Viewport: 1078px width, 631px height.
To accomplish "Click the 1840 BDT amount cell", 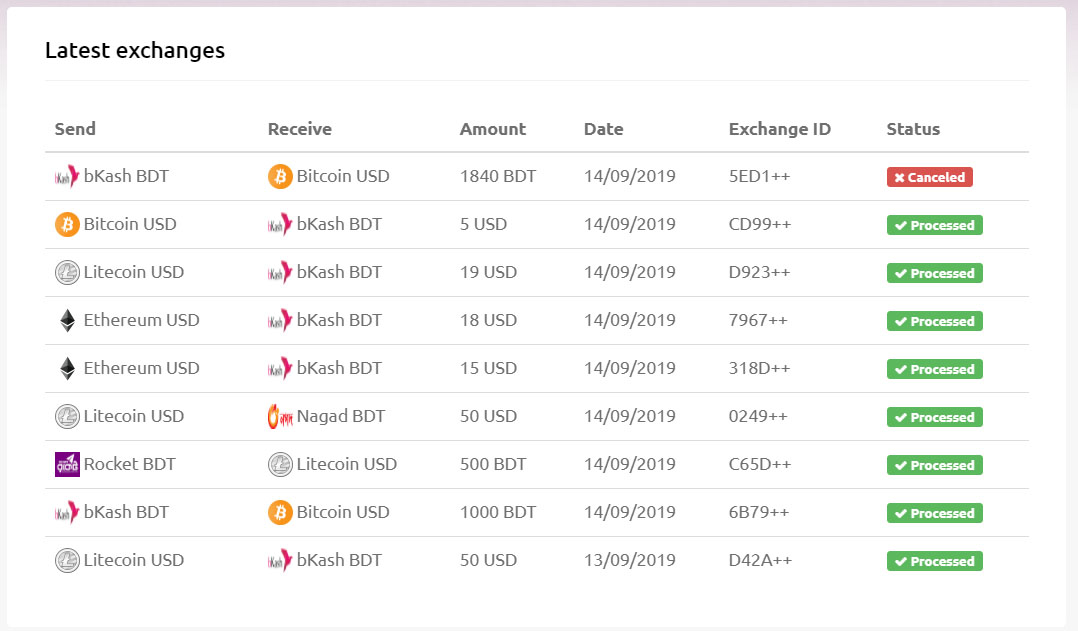I will click(x=497, y=177).
